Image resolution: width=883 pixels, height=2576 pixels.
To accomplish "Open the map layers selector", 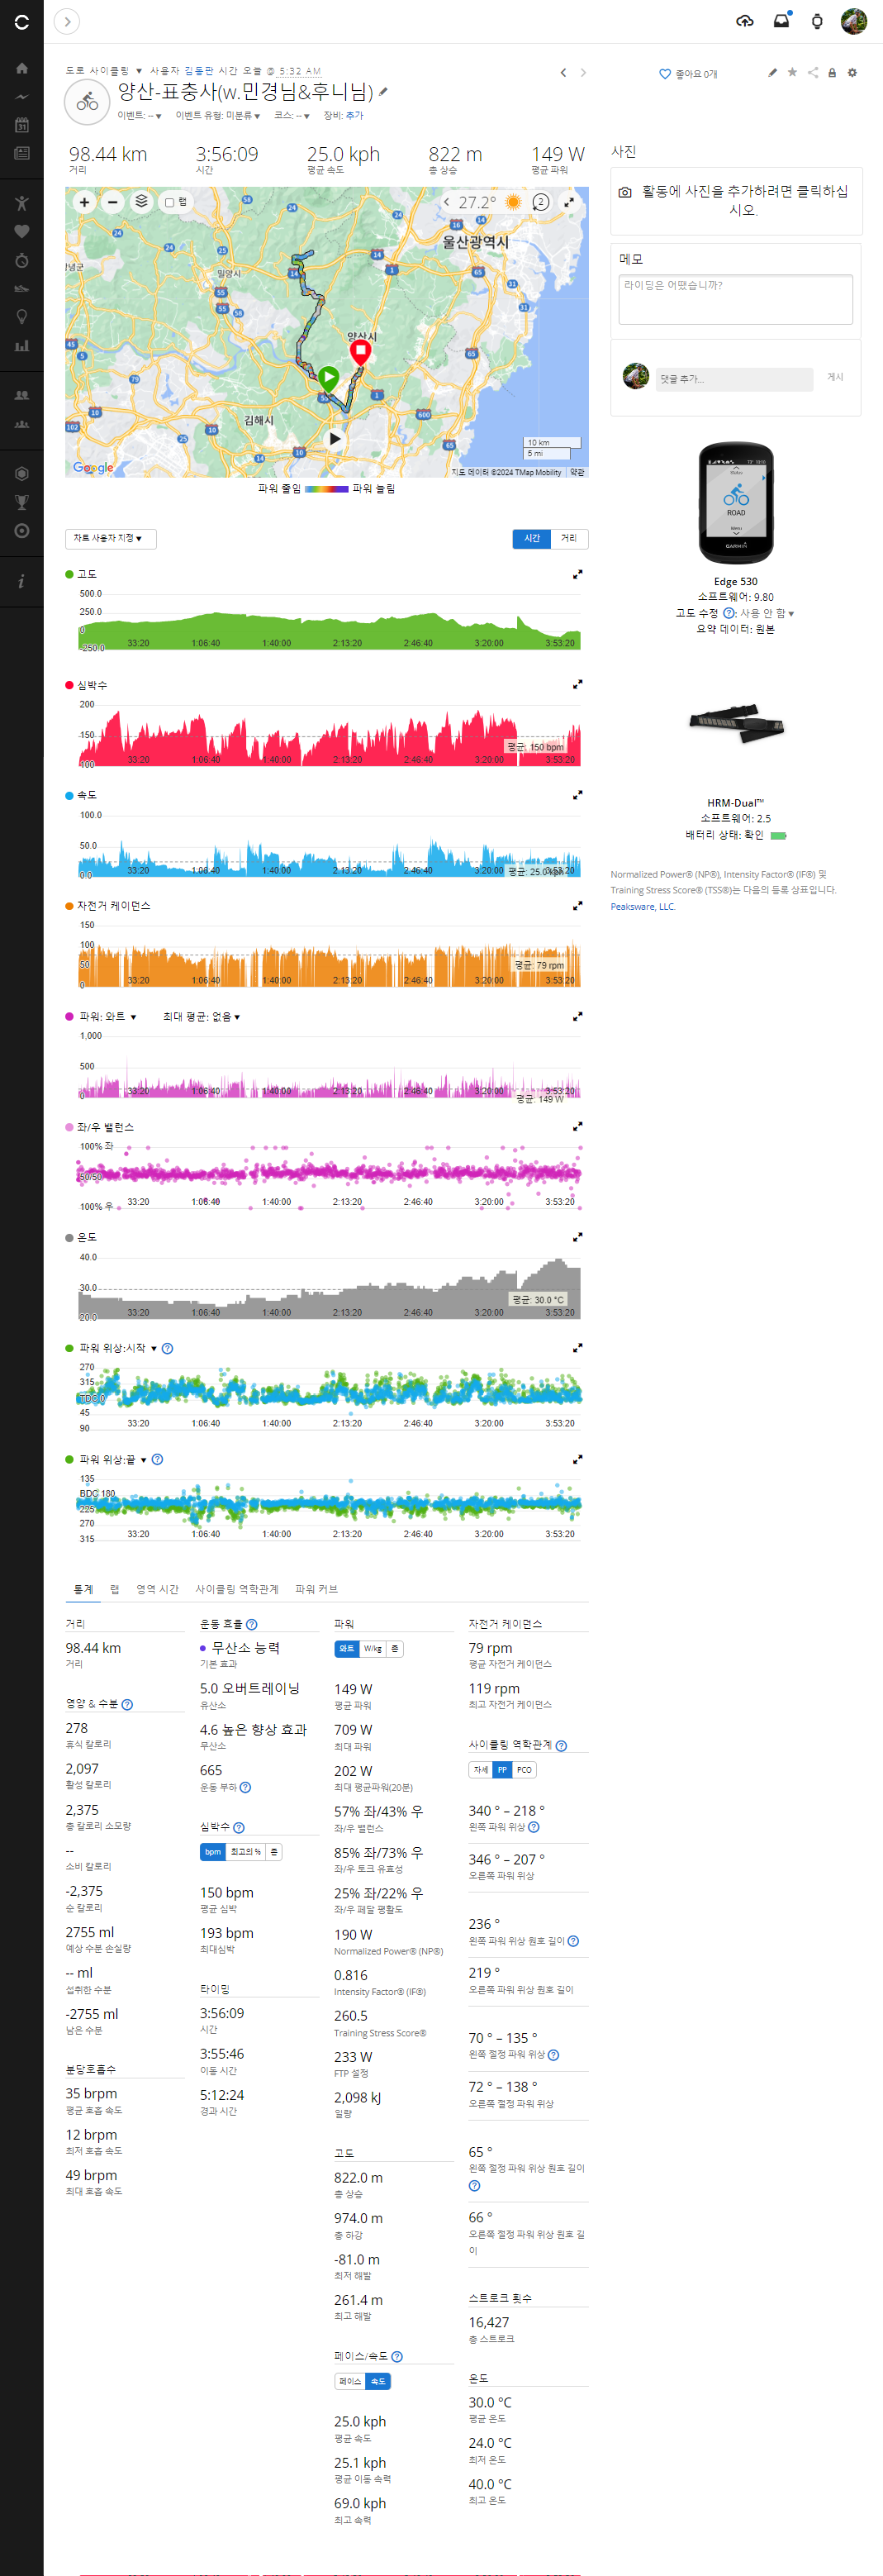I will pos(142,202).
